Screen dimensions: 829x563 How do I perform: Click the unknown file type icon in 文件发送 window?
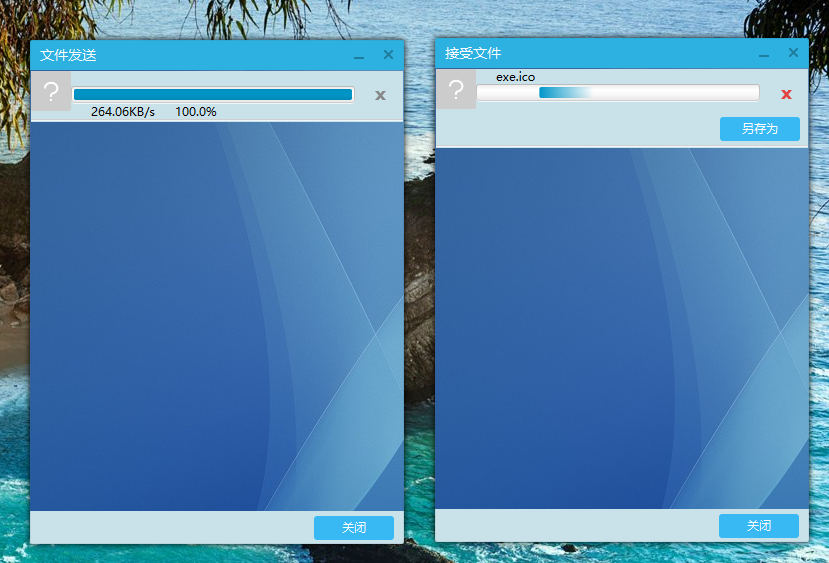(51, 92)
